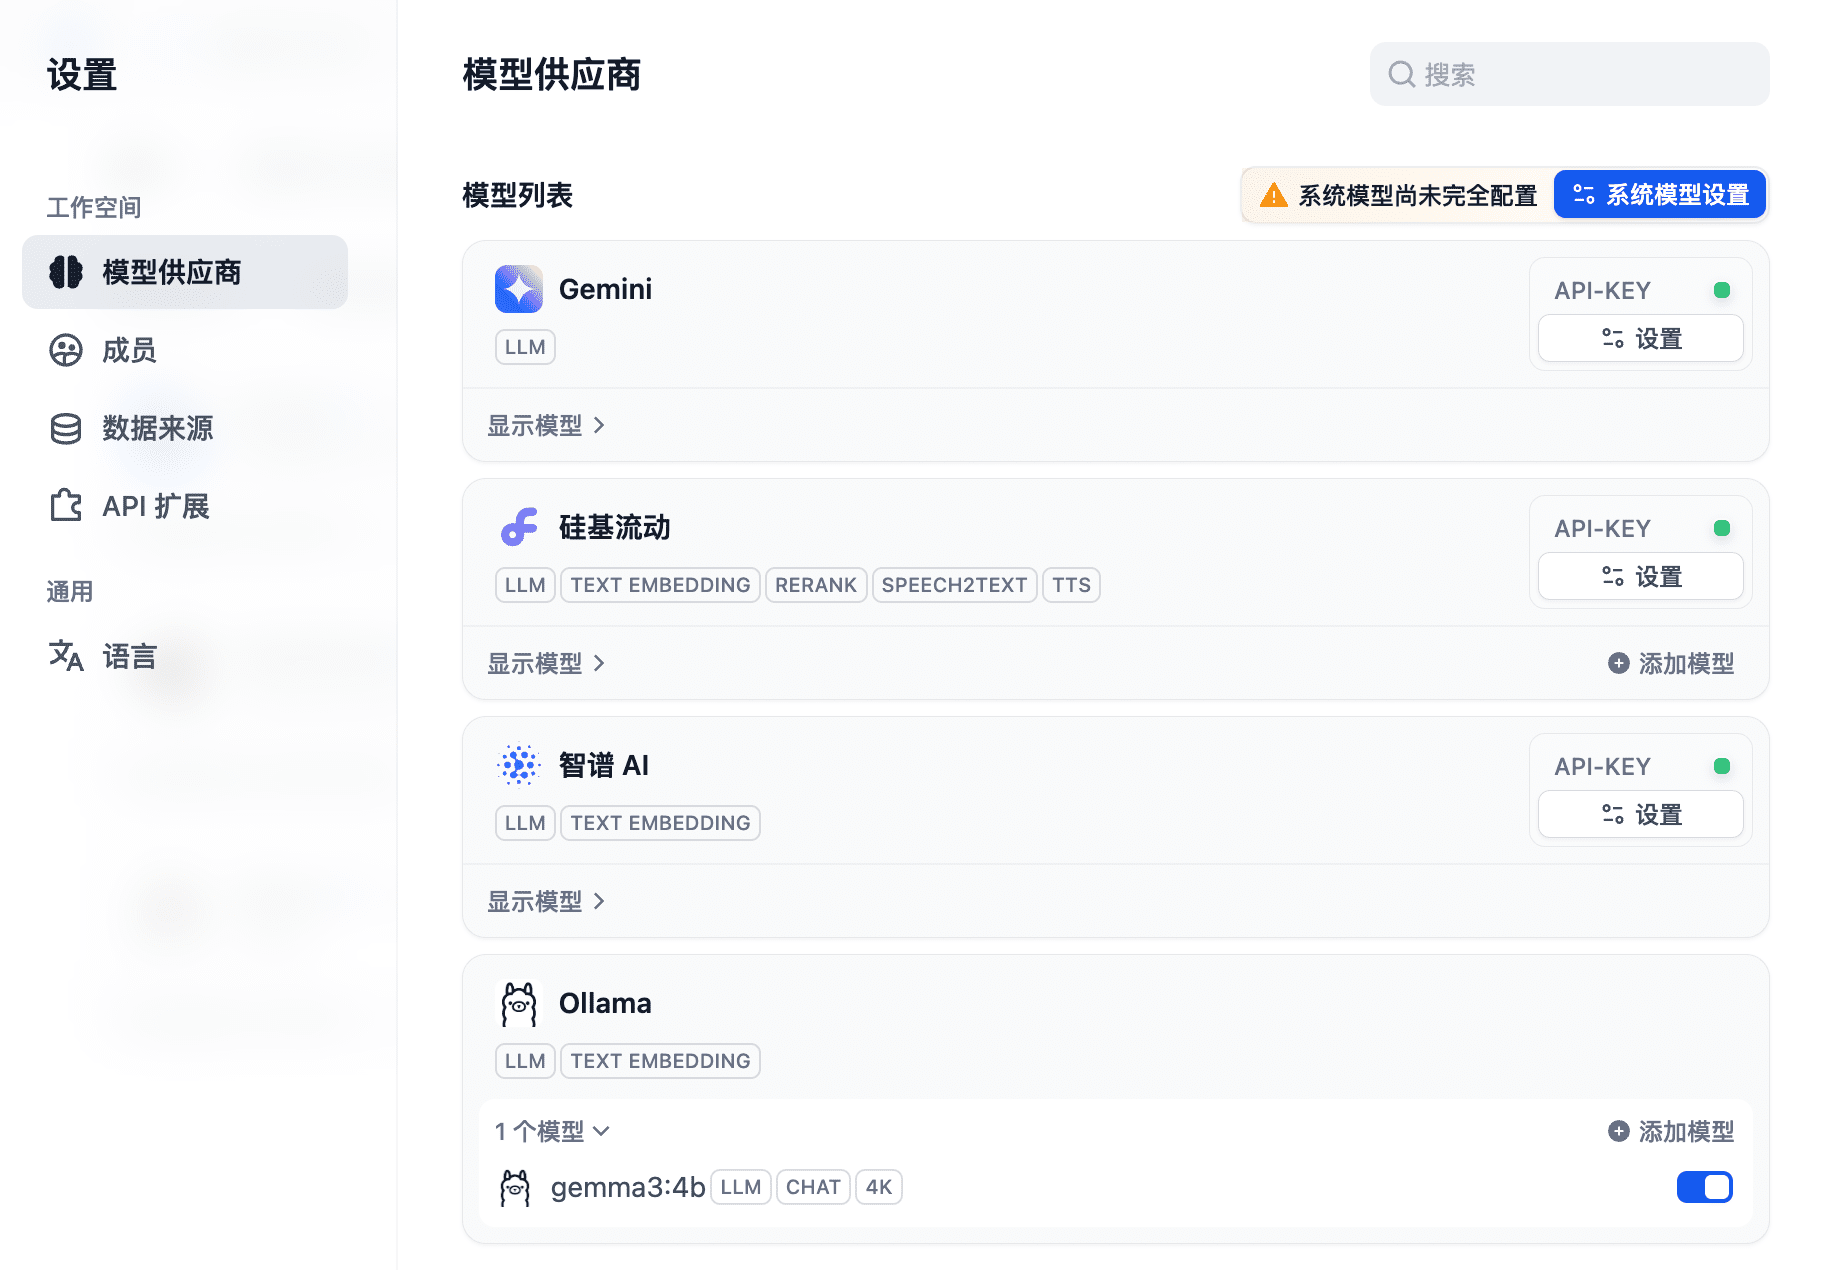Click the orange warning triangle icon
The image size is (1832, 1270).
pyautogui.click(x=1273, y=195)
